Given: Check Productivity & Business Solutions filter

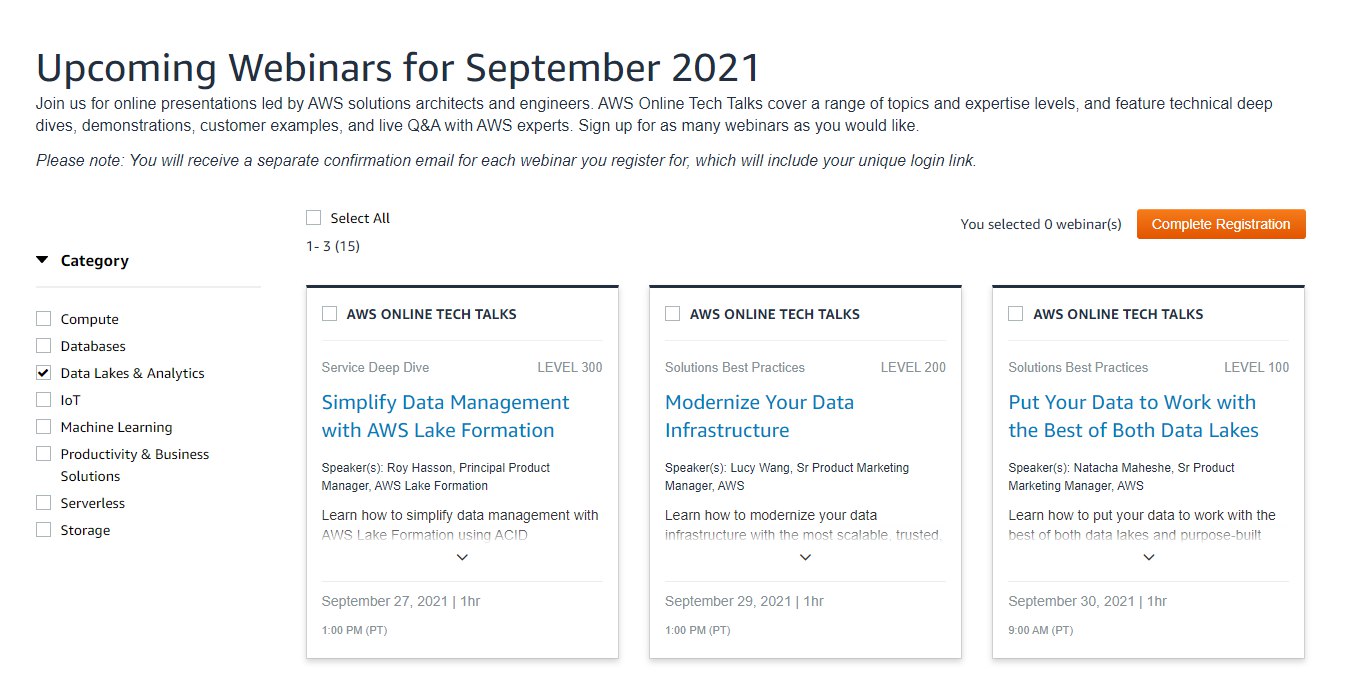Looking at the screenshot, I should [43, 454].
